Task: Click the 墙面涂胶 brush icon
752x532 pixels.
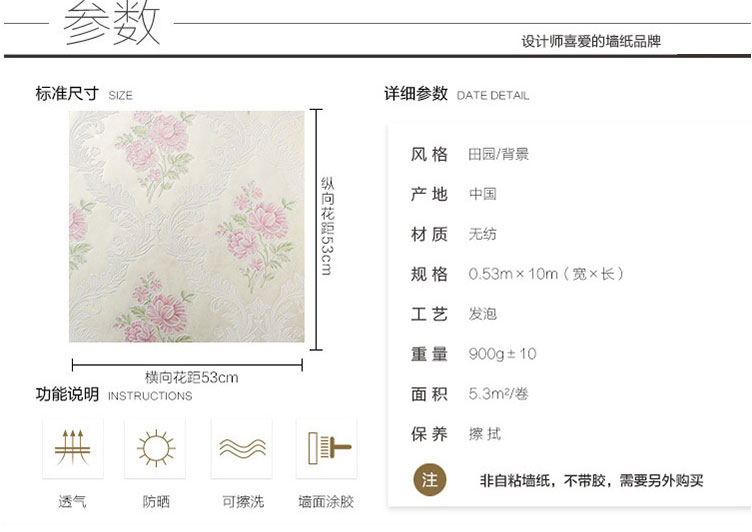Action: click(x=327, y=448)
